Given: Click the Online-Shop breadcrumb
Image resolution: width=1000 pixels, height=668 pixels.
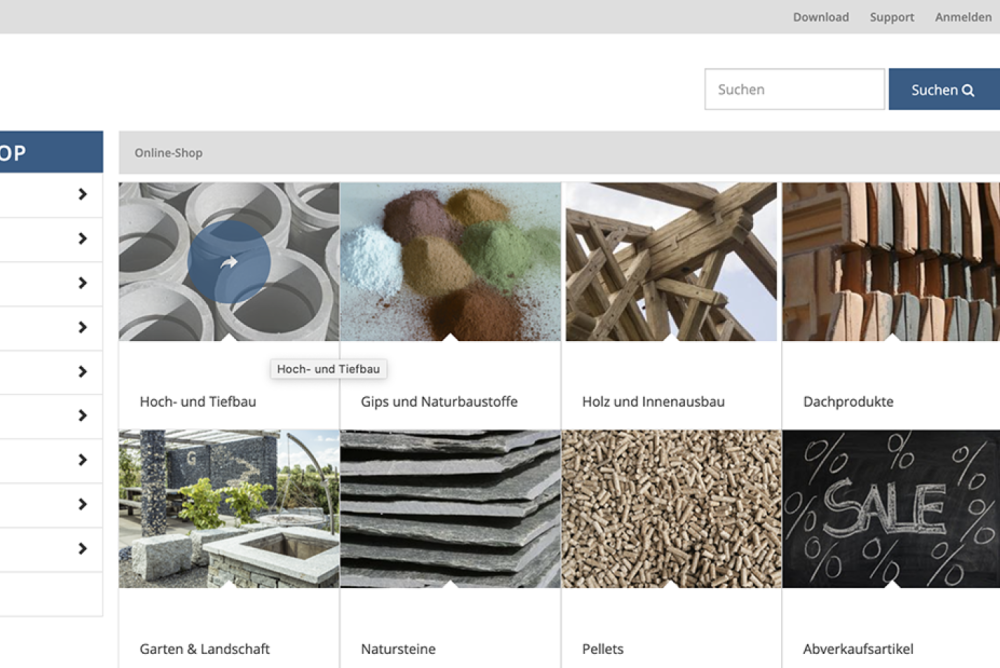Looking at the screenshot, I should tap(168, 153).
